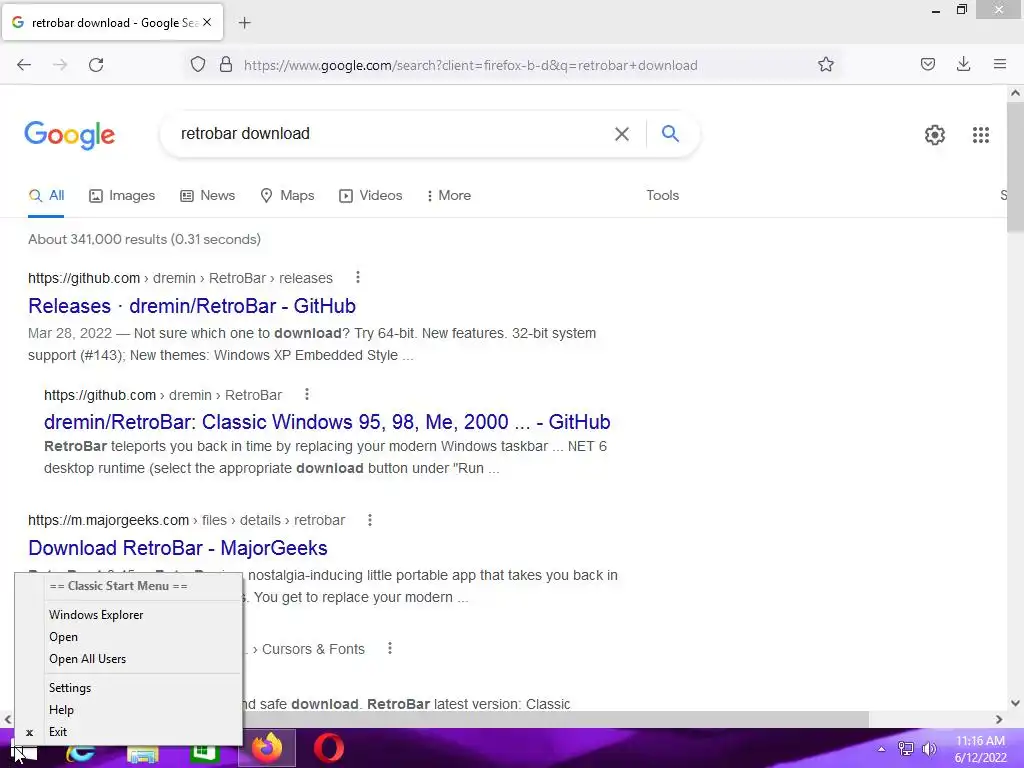Click the Firefox taskbar icon

tap(267, 748)
